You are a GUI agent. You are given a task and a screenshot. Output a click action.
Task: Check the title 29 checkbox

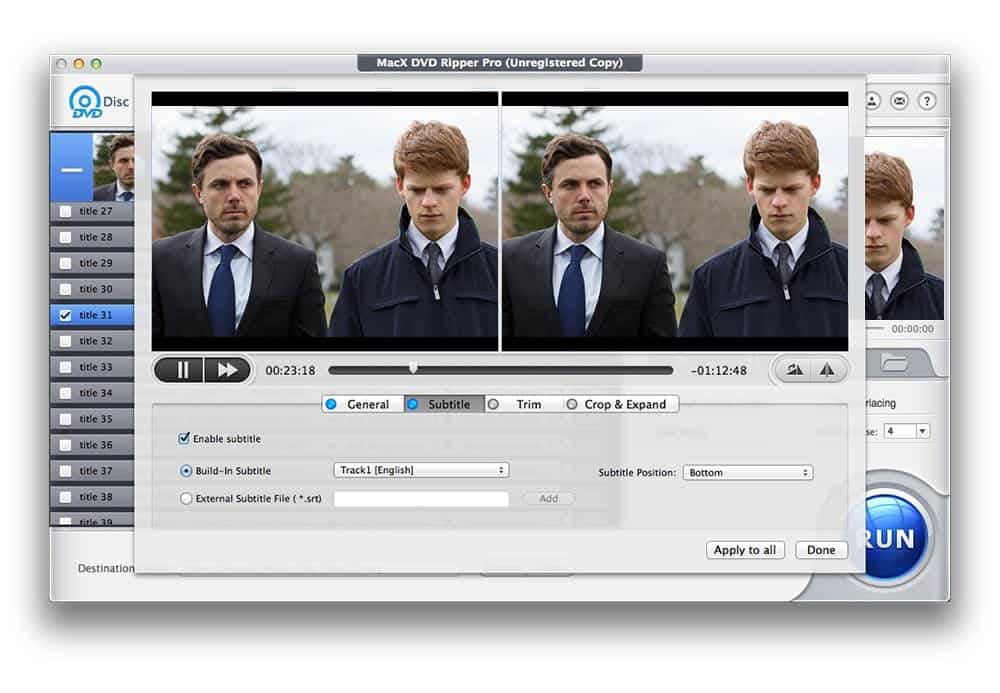click(x=66, y=263)
